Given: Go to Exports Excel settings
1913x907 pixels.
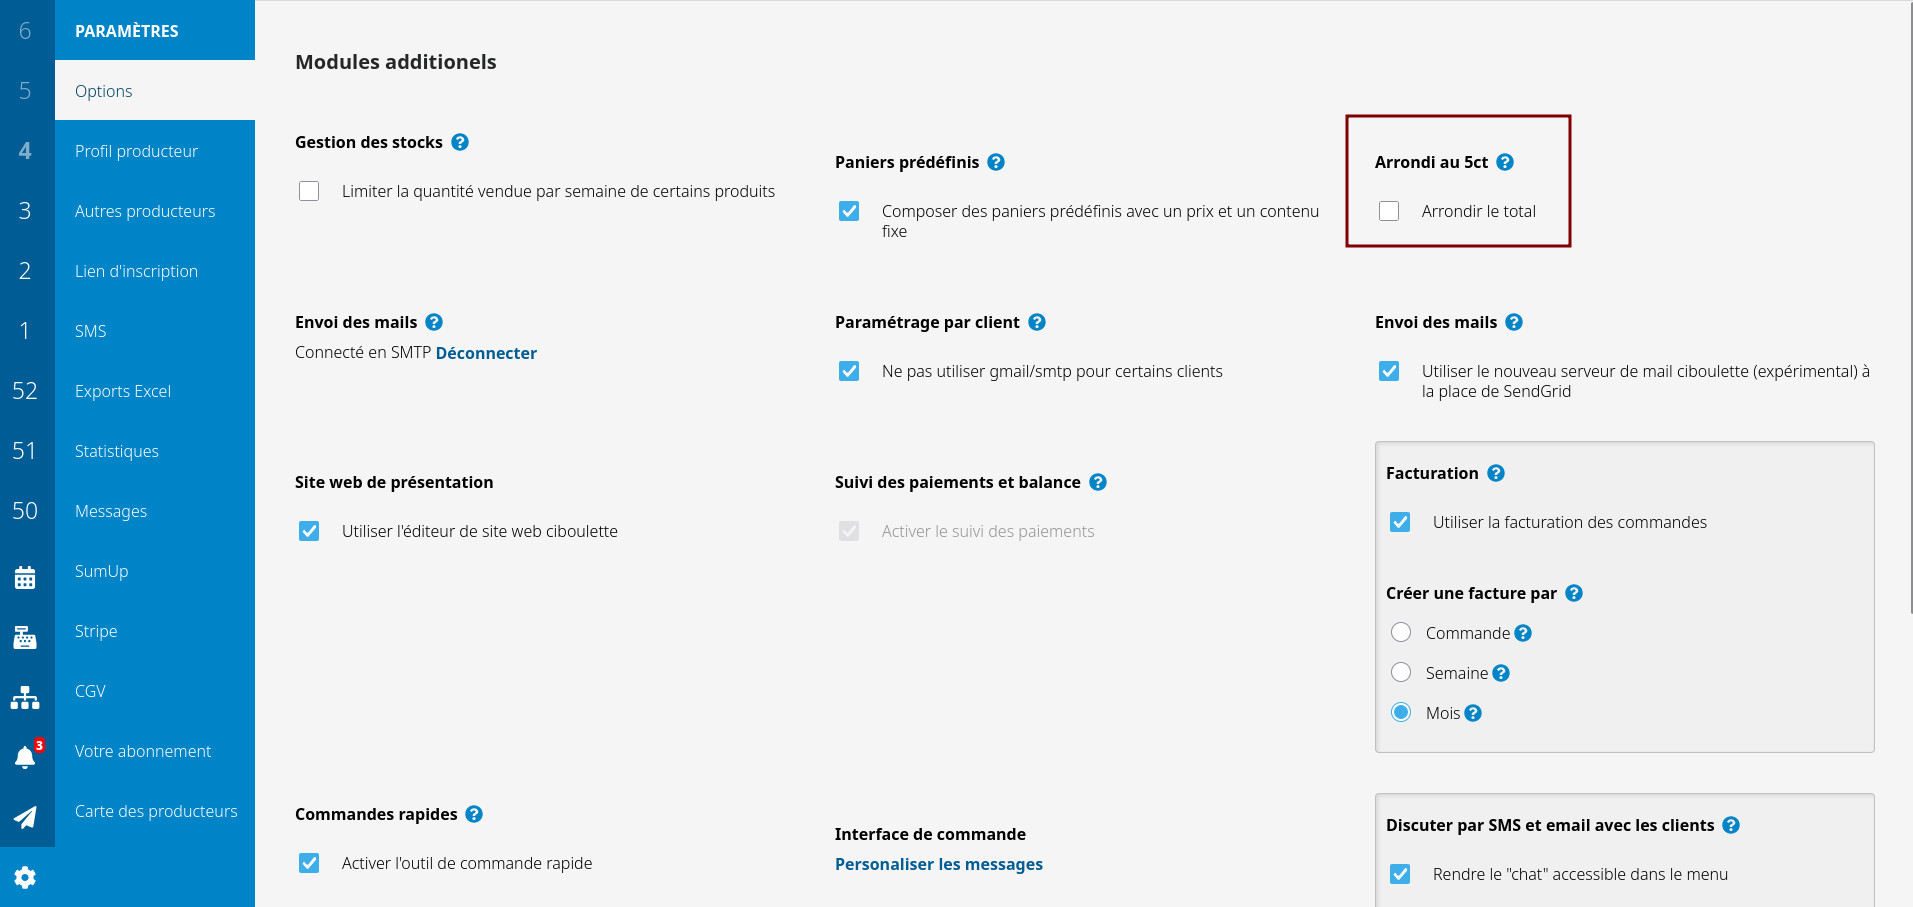Looking at the screenshot, I should click(123, 391).
